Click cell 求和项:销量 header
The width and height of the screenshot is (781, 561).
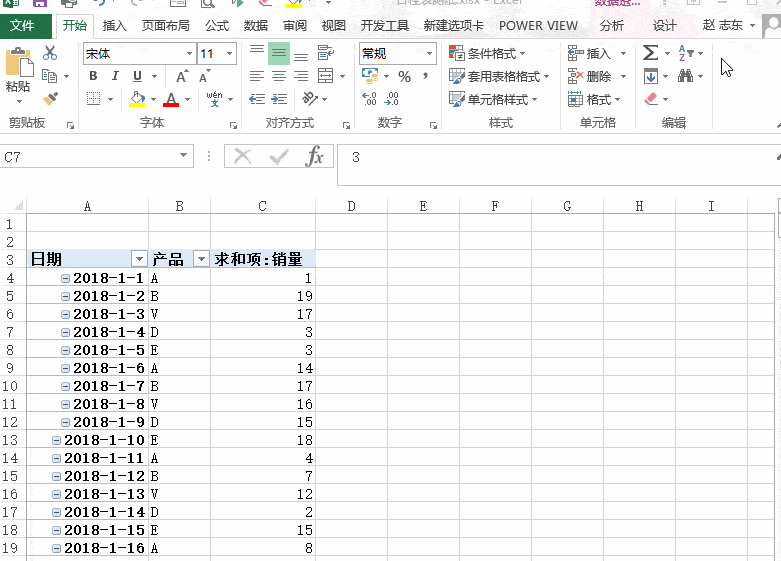tap(262, 259)
